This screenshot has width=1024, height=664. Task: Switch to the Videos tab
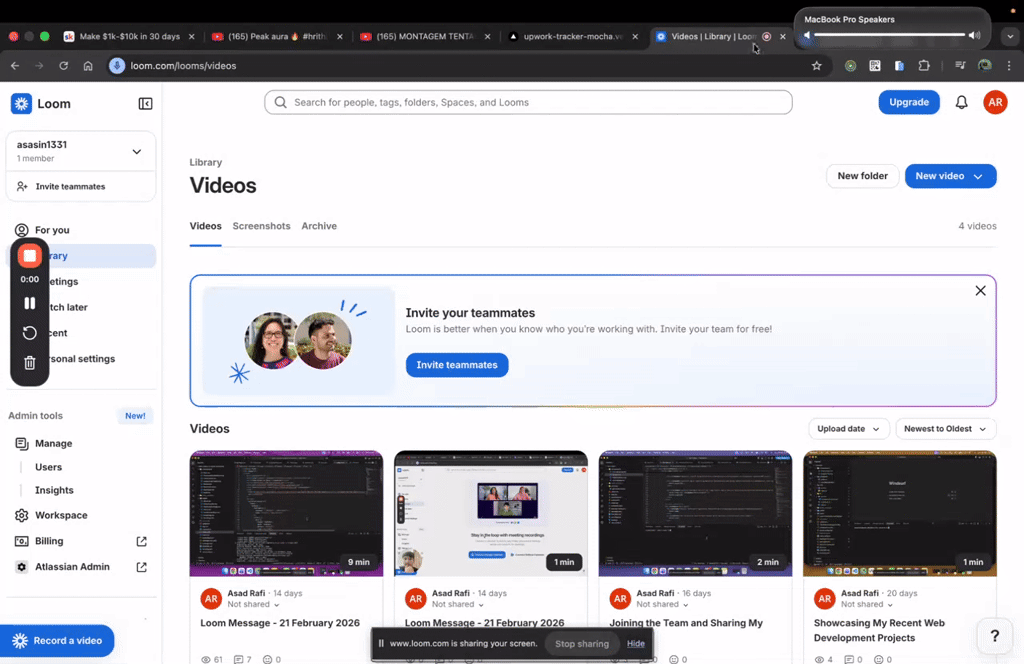205,226
